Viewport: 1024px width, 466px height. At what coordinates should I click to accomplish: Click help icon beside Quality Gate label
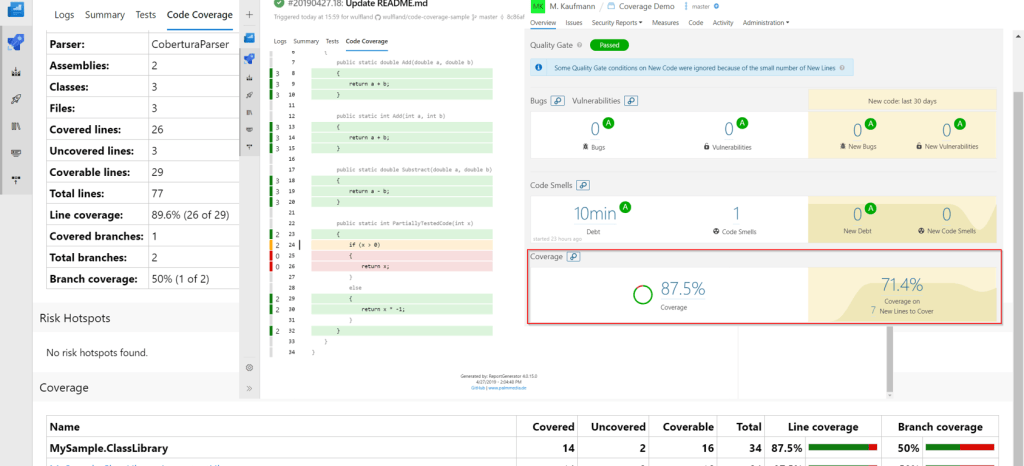580,45
